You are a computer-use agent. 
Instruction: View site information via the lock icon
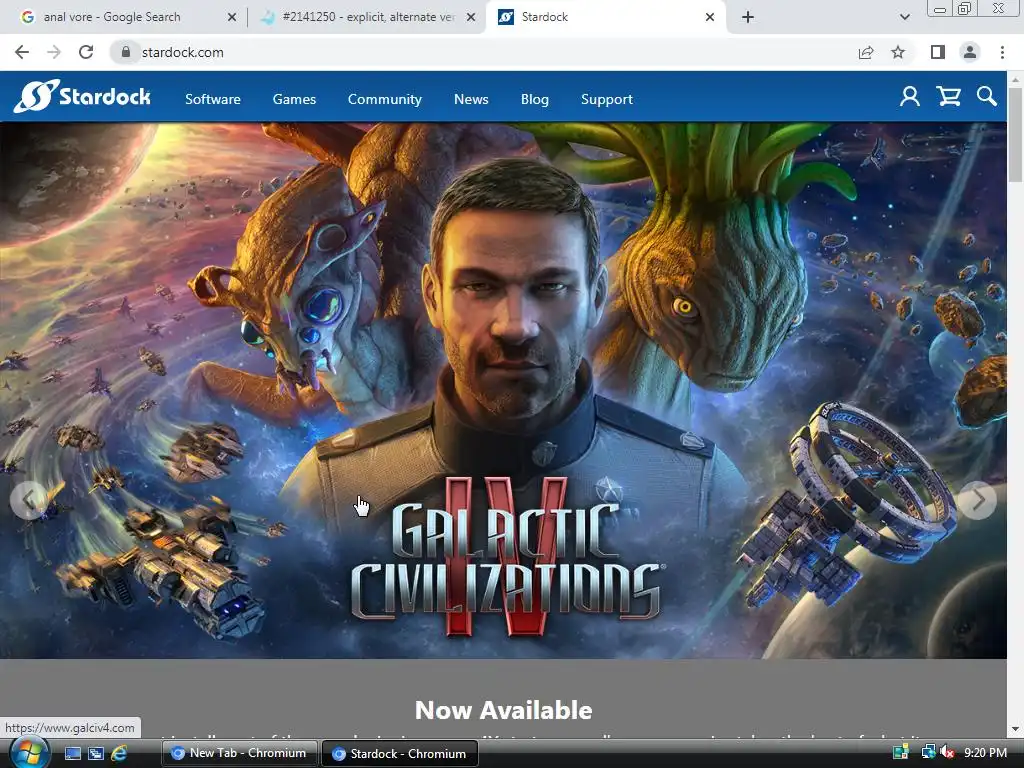(x=125, y=52)
